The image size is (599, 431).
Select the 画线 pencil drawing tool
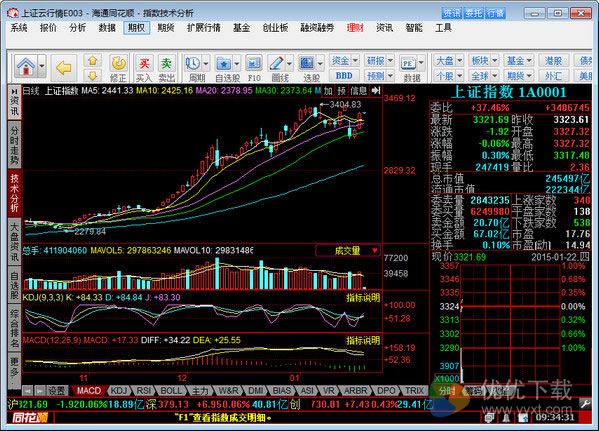coord(276,63)
